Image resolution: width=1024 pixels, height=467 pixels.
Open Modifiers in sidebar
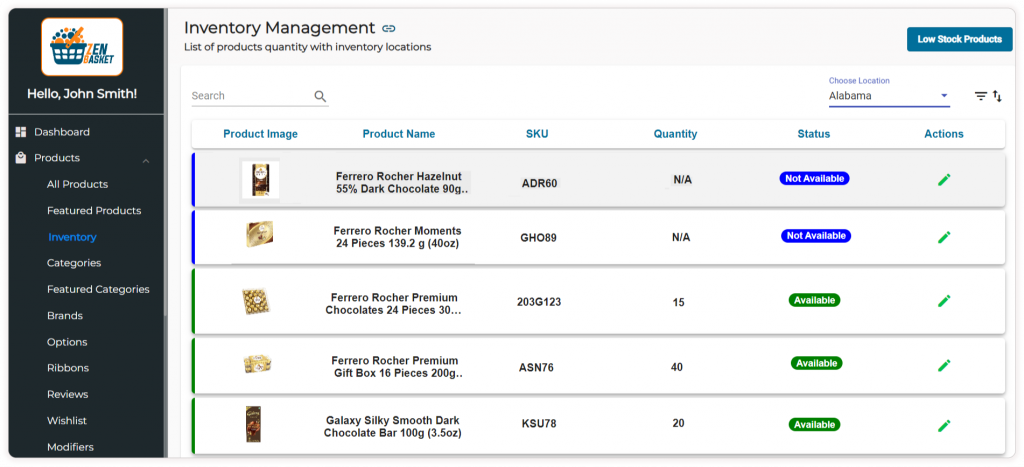tap(70, 447)
